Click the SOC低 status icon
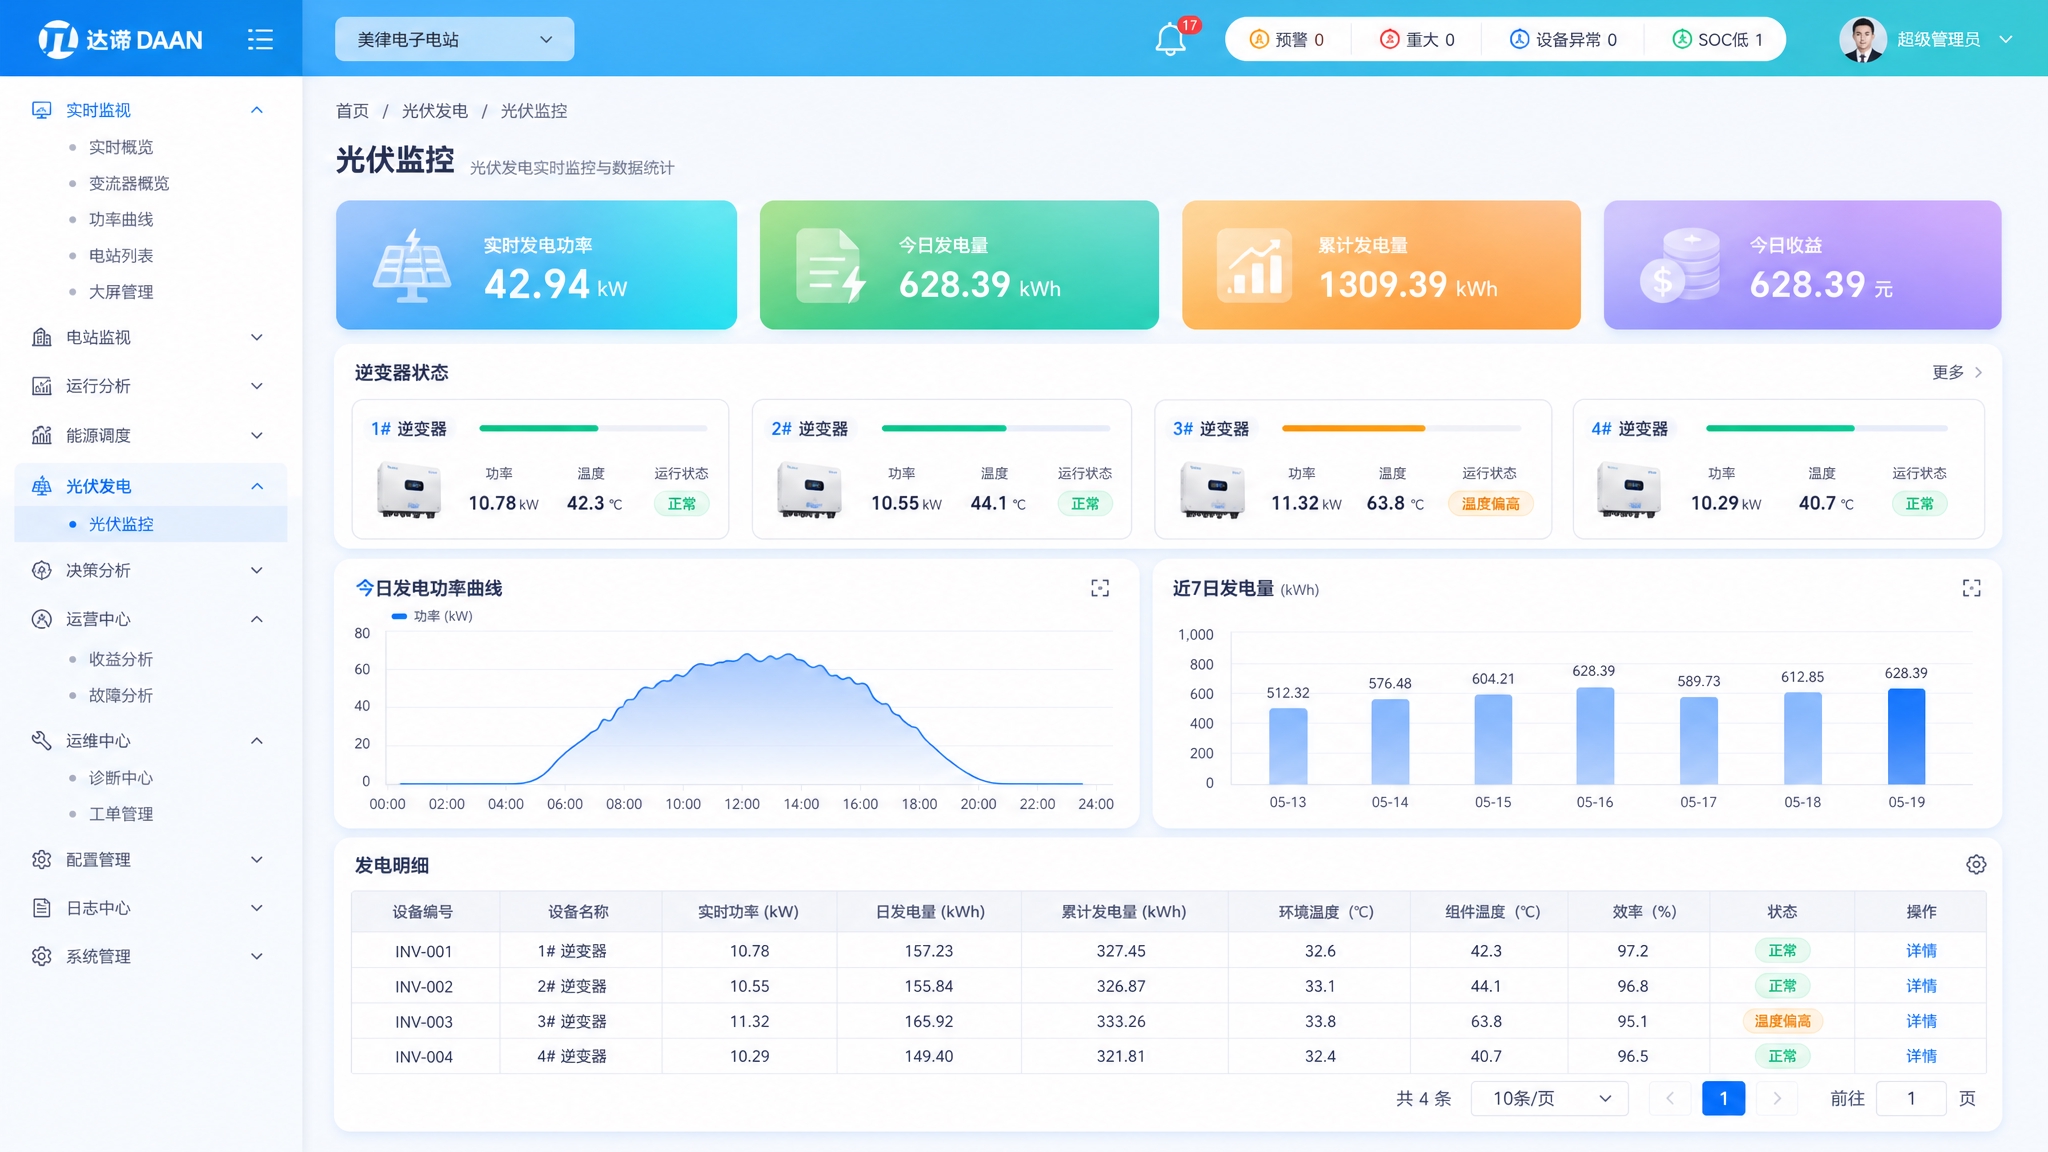Image resolution: width=2048 pixels, height=1152 pixels. click(x=1682, y=39)
